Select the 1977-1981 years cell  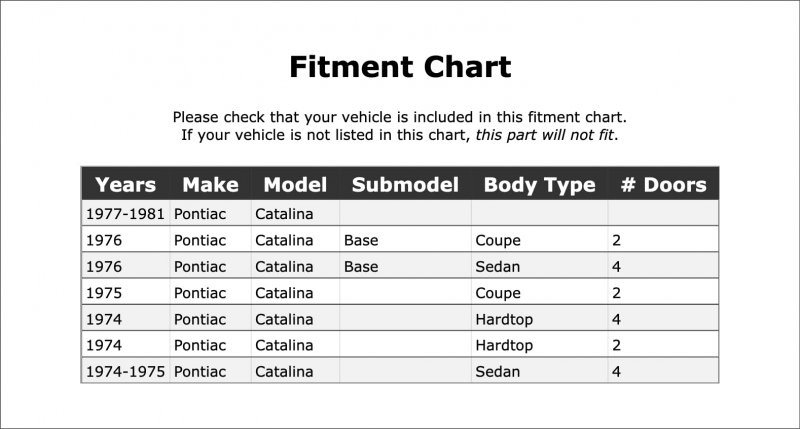coord(125,214)
